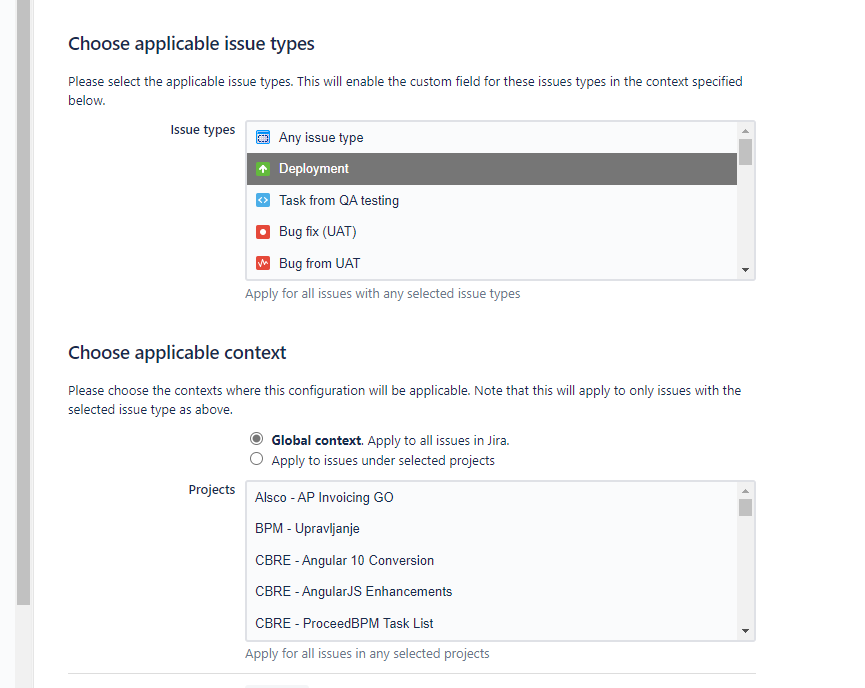Select the Deployment issue type row
865x688 pixels.
[x=492, y=169]
